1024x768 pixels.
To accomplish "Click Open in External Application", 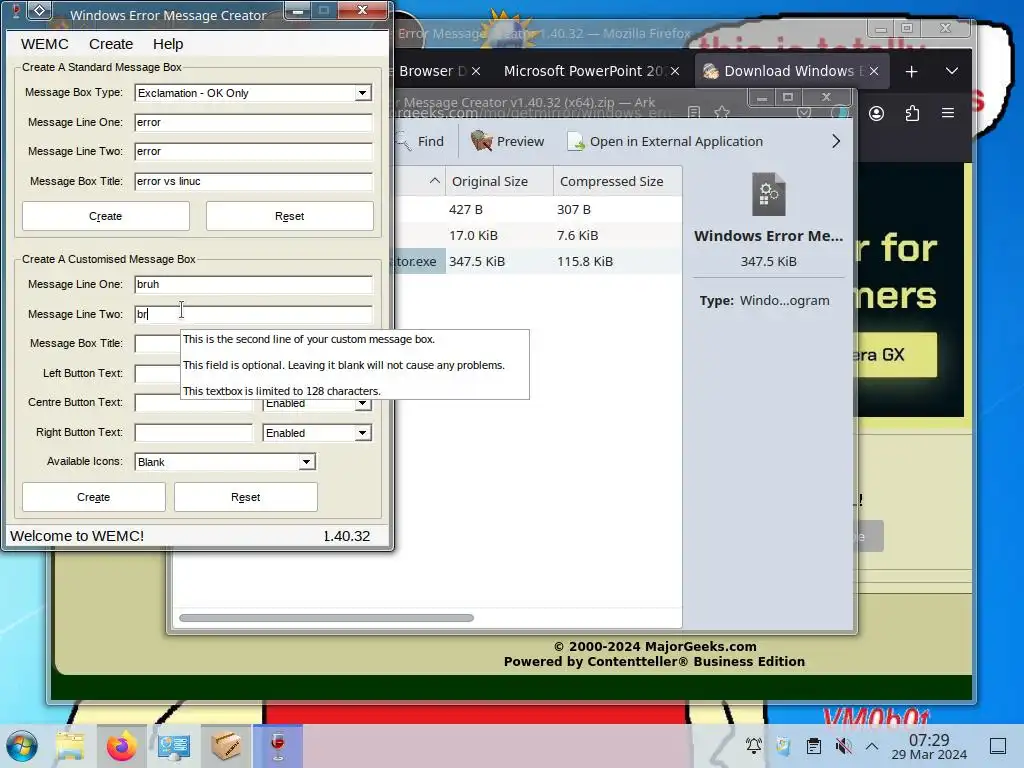I will [665, 141].
